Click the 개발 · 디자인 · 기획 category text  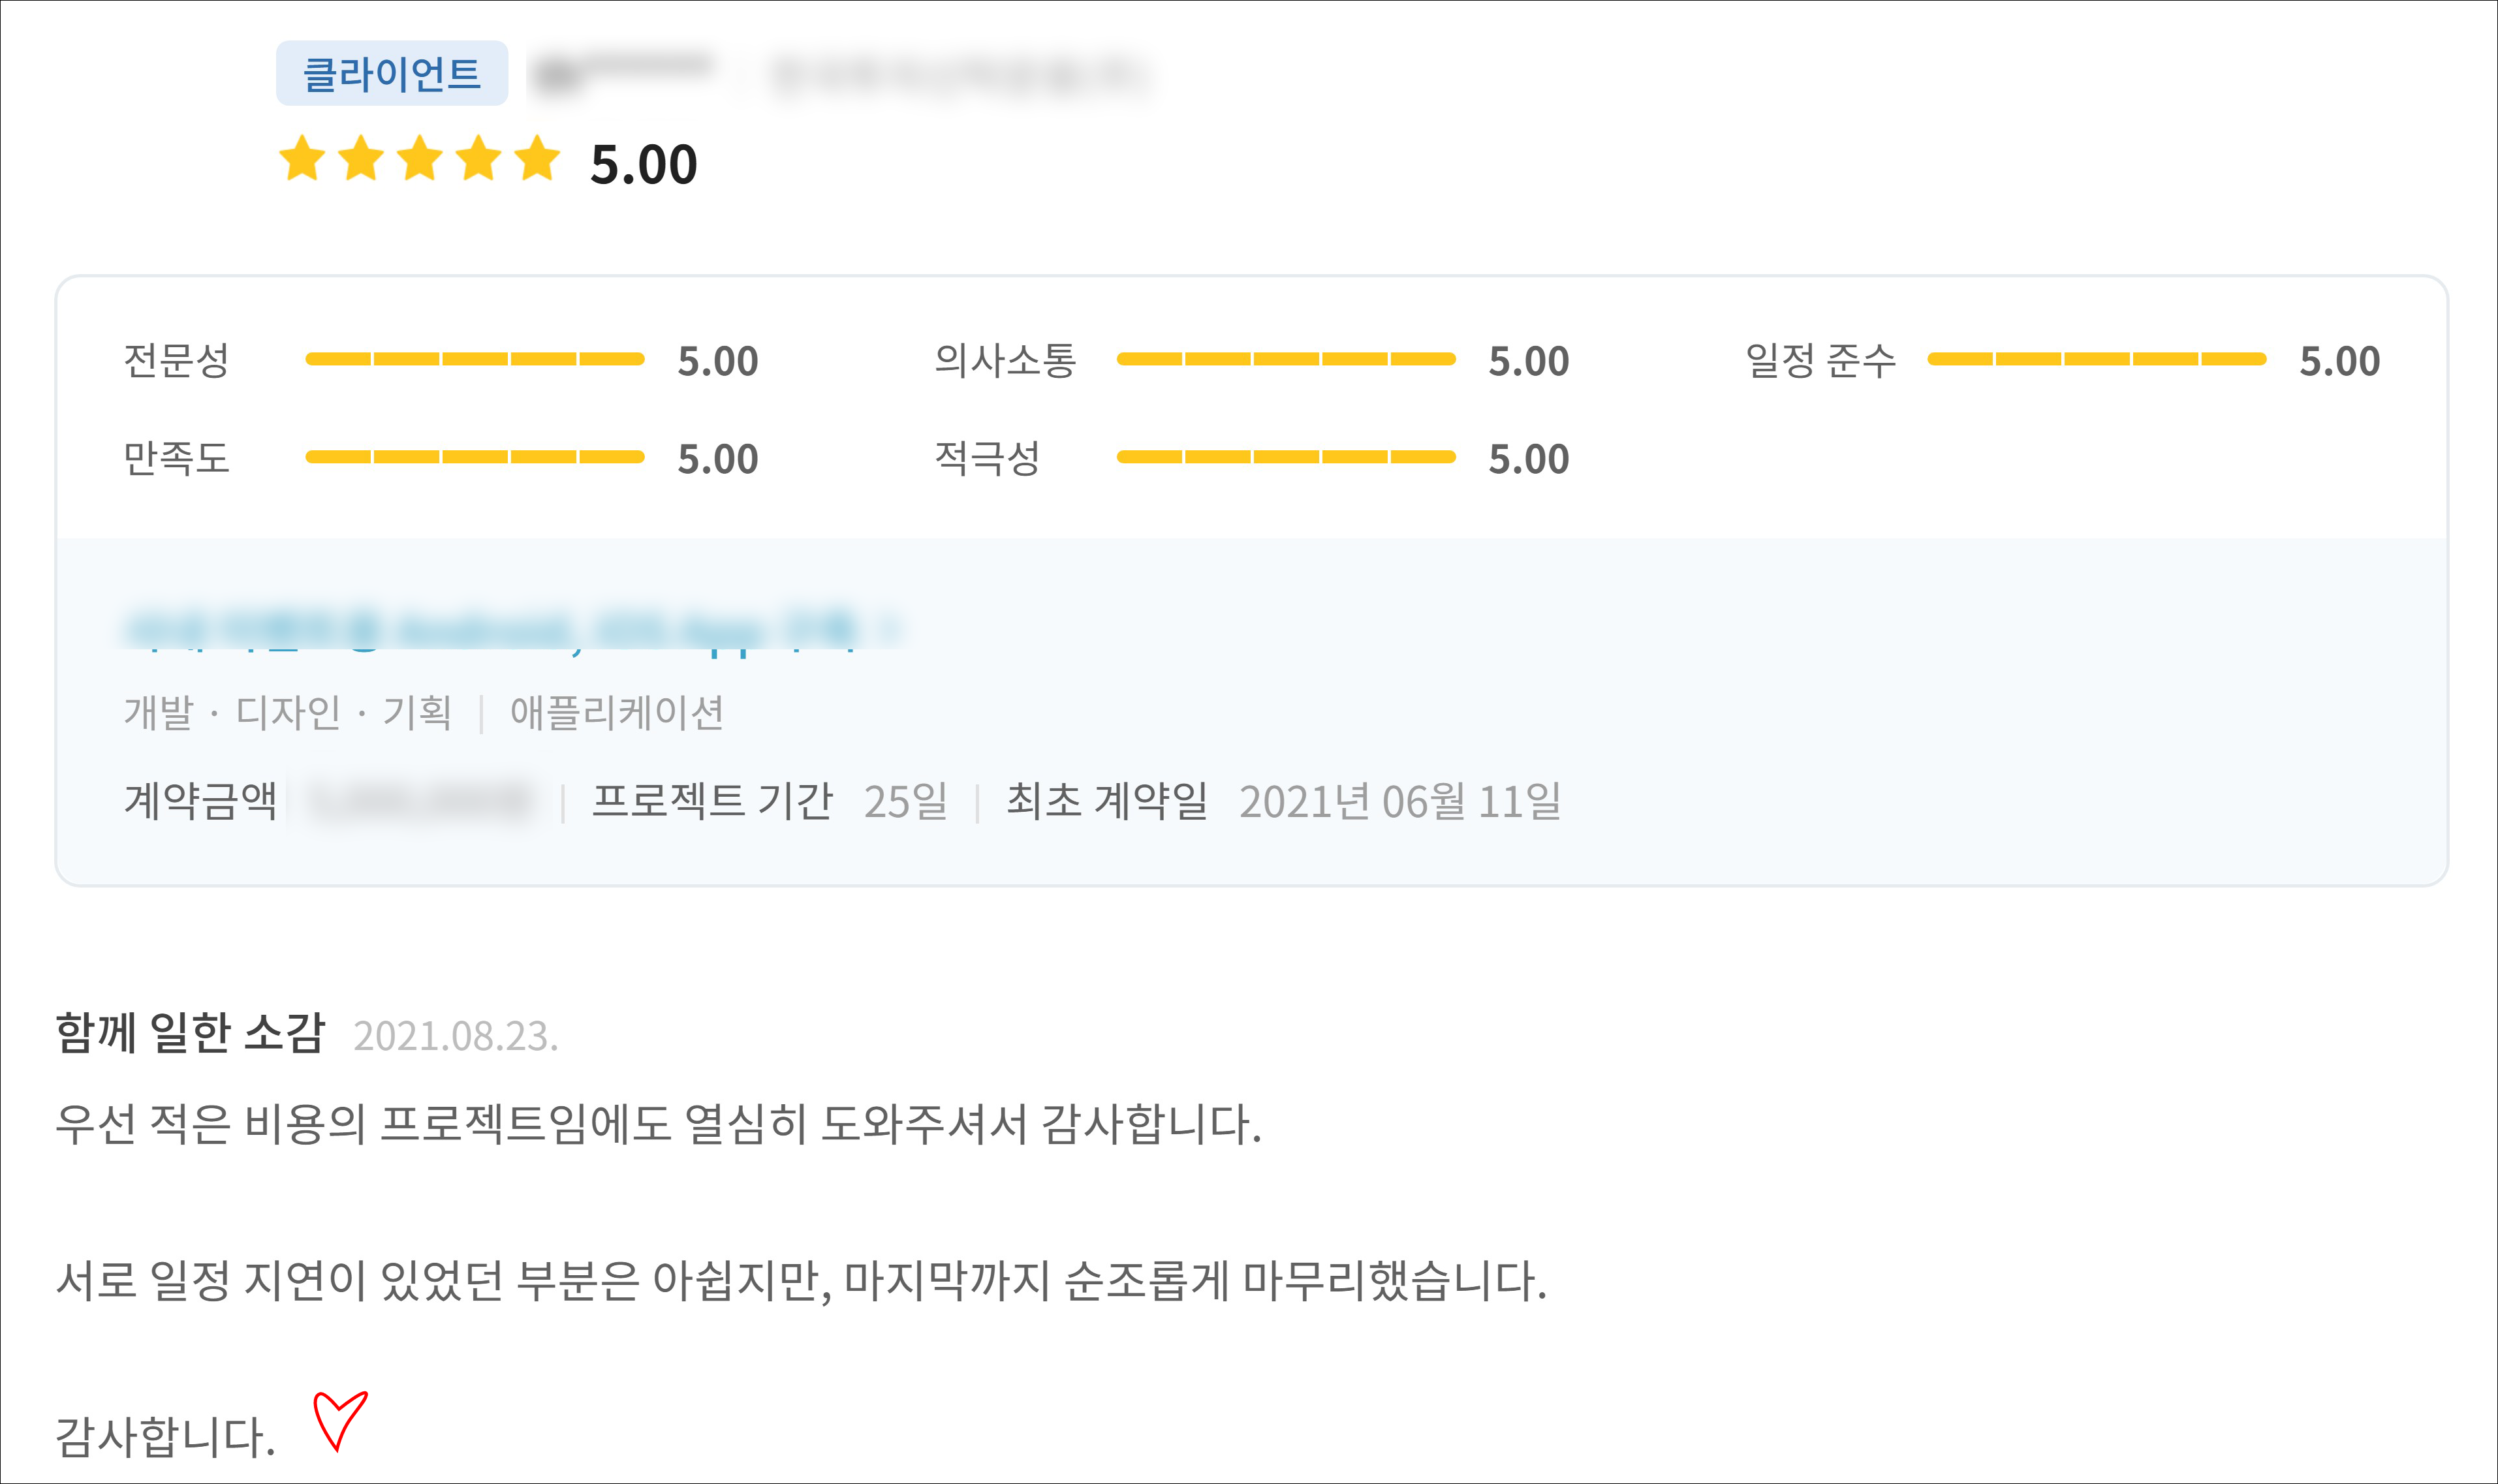pos(288,713)
